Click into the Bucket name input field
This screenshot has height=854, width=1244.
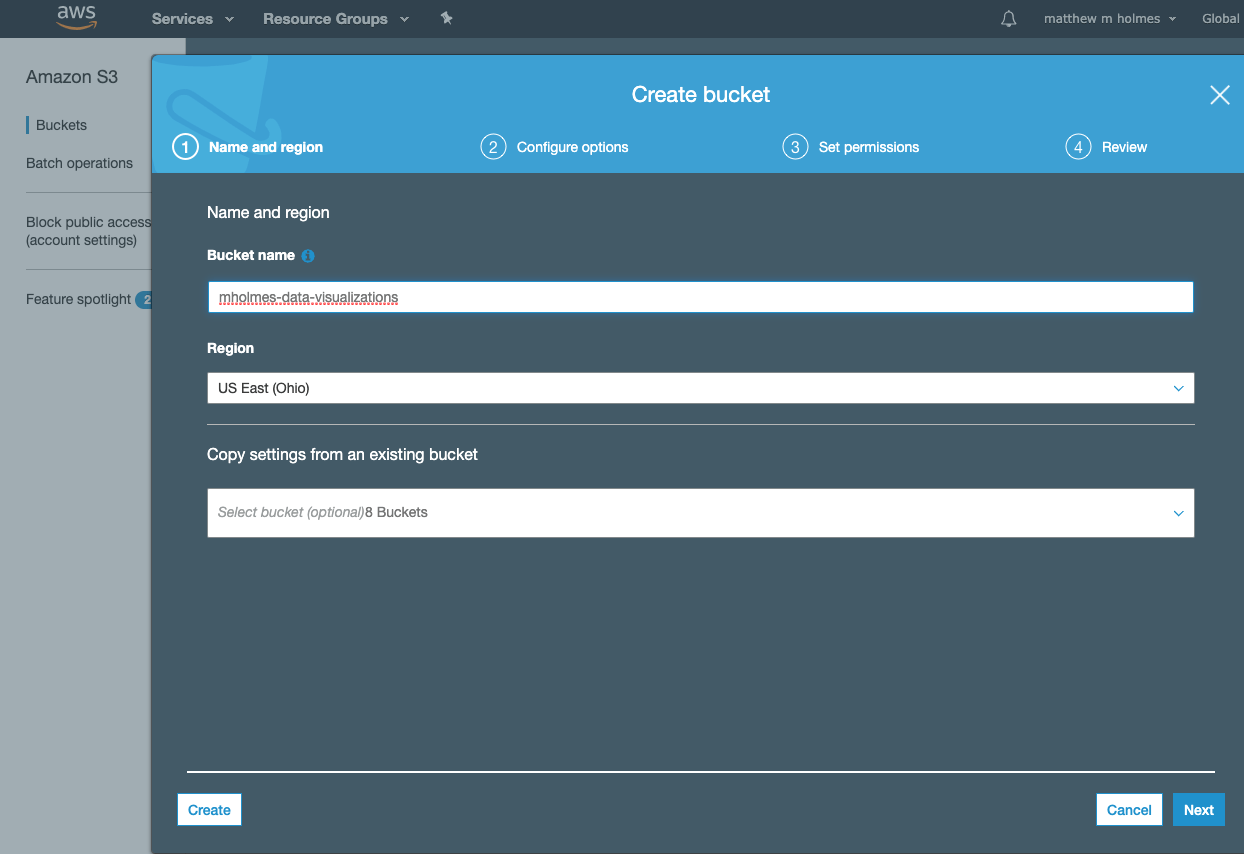tap(700, 297)
